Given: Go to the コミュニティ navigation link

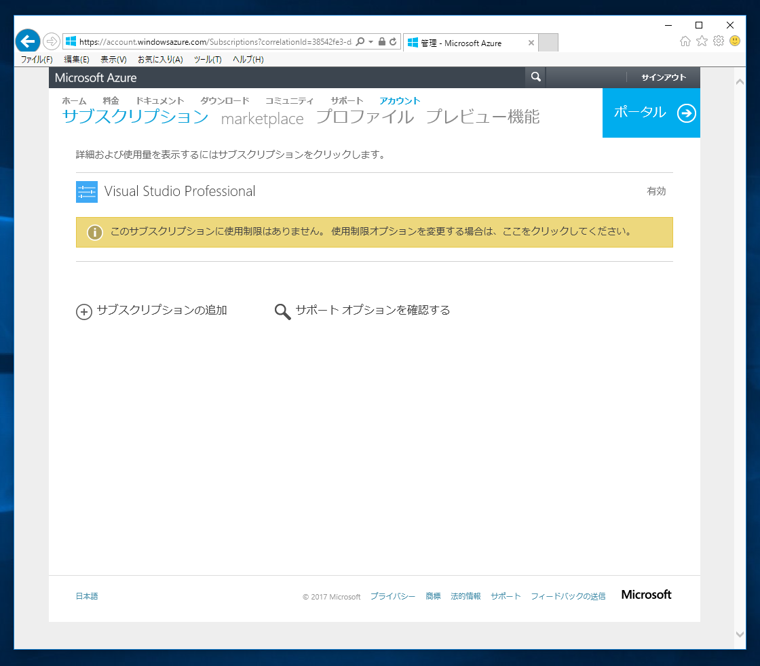Looking at the screenshot, I should pos(289,101).
